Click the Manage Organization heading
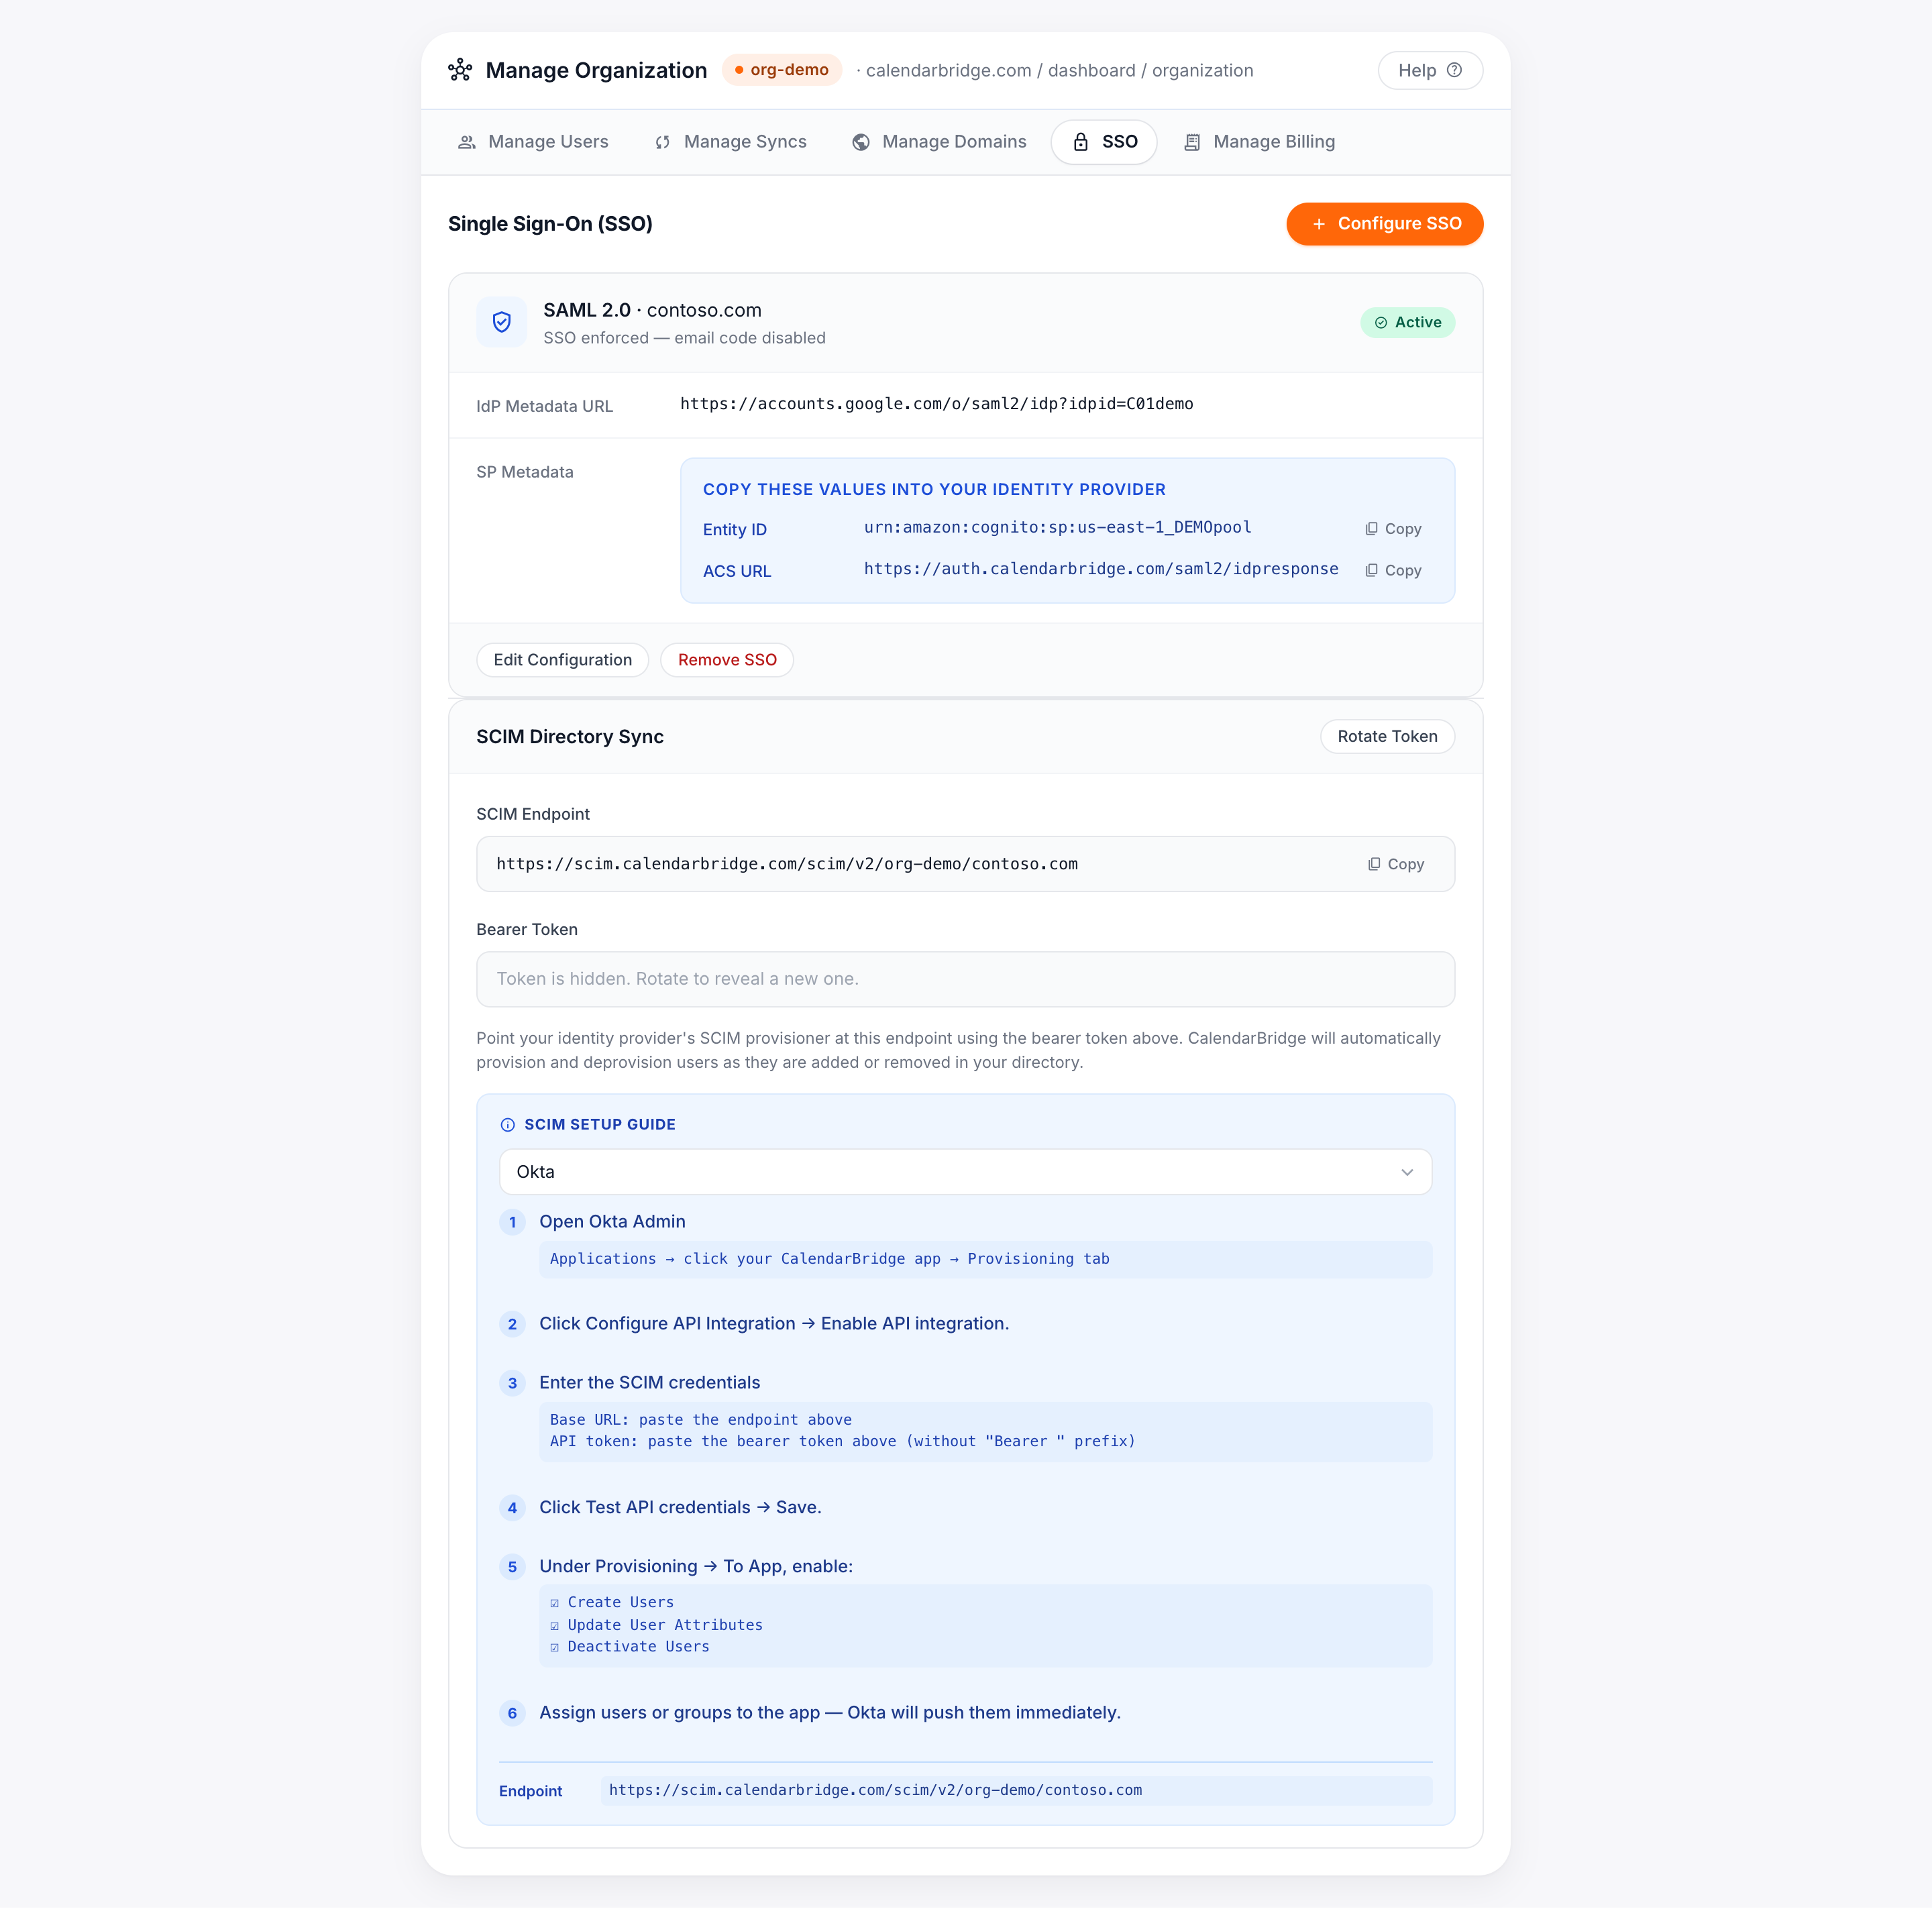 (596, 70)
